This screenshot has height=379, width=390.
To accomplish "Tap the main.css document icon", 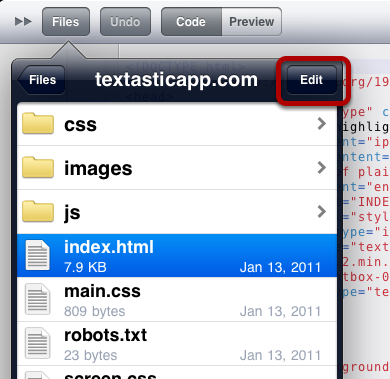I will (x=38, y=299).
